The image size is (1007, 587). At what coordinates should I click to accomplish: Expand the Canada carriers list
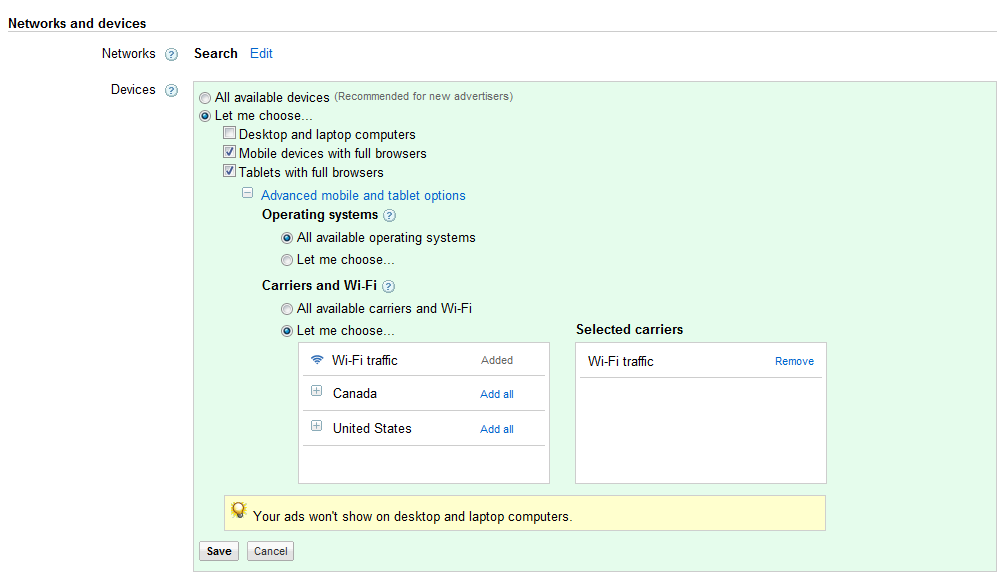click(x=316, y=392)
